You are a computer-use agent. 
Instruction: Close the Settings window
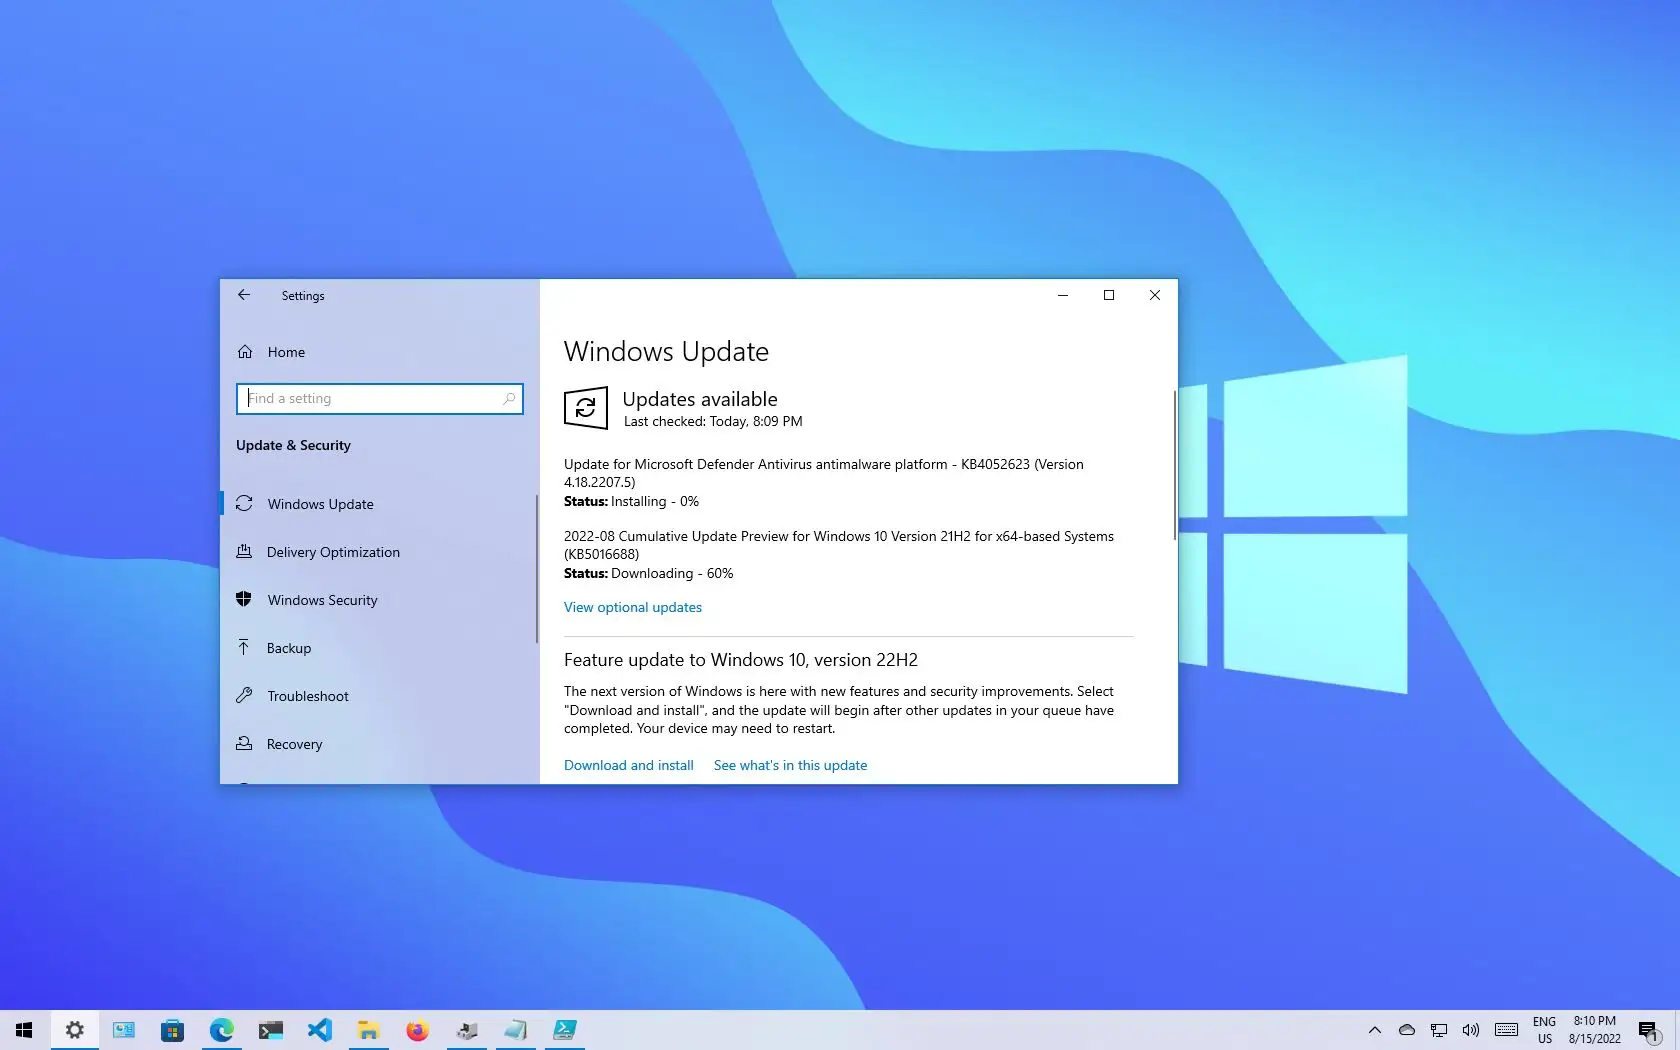tap(1155, 295)
